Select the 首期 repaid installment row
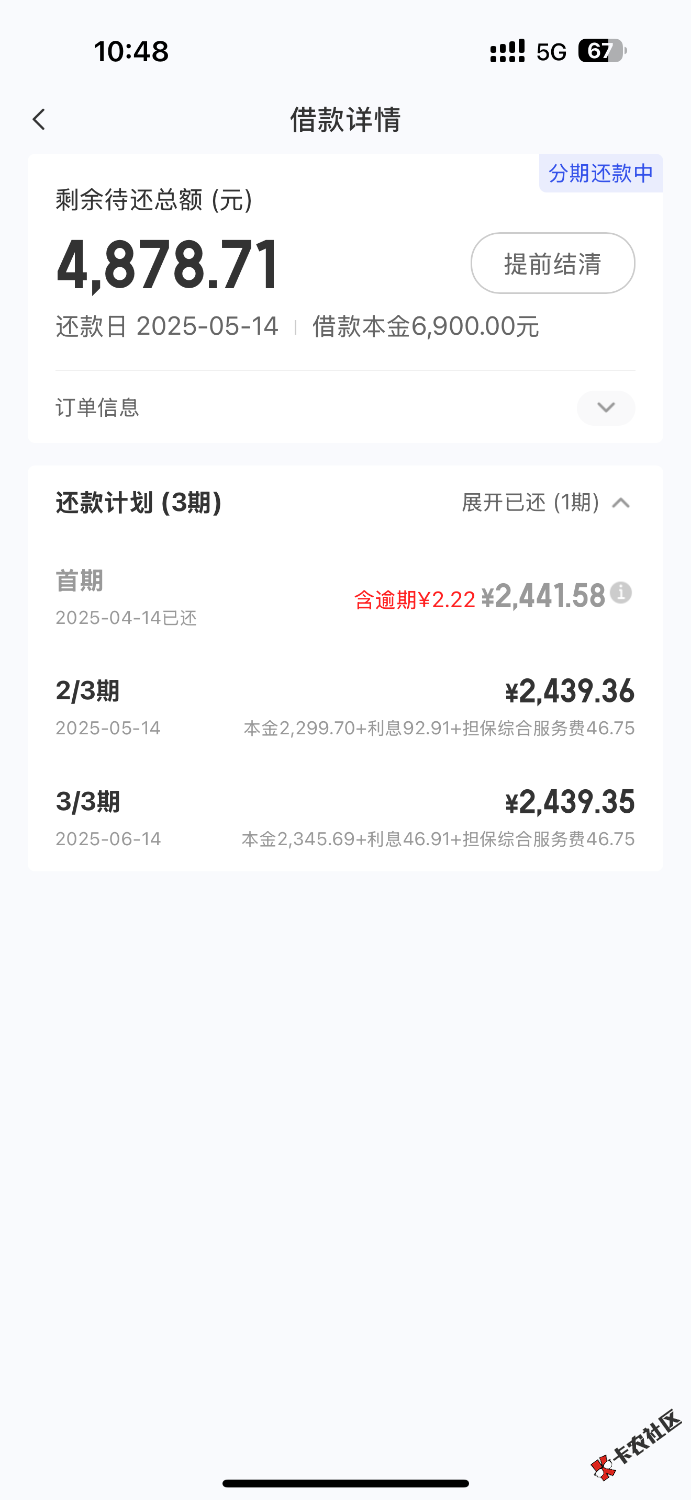The image size is (691, 1500). (x=80, y=581)
